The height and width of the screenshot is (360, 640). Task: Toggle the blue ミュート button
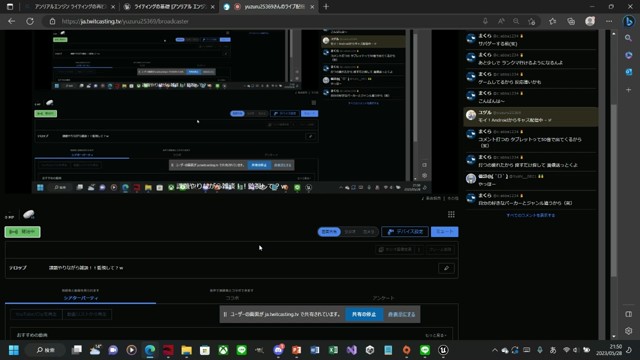pyautogui.click(x=444, y=232)
